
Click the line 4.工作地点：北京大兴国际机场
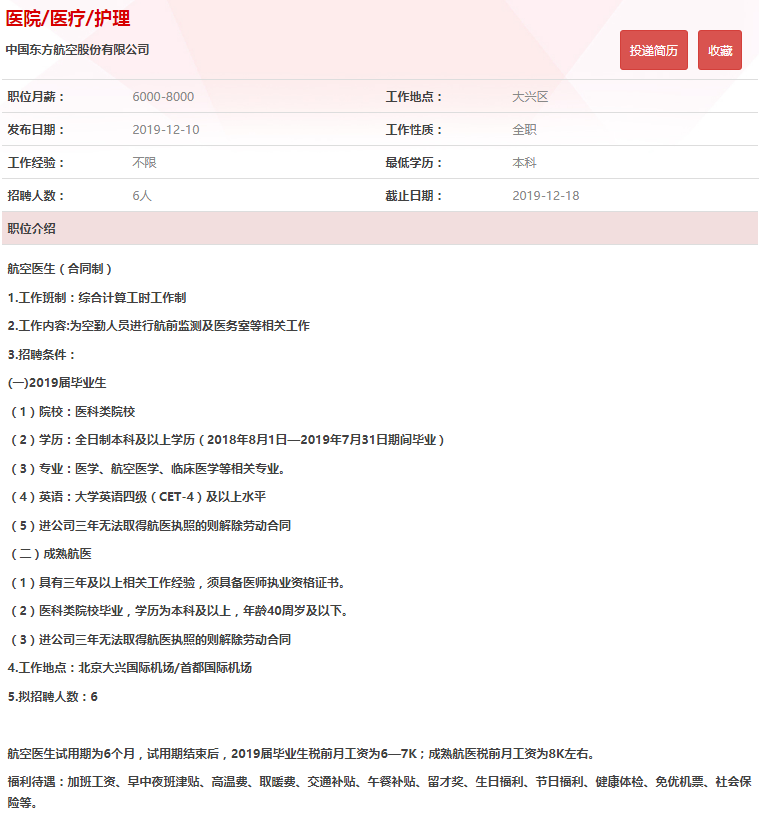coord(130,667)
